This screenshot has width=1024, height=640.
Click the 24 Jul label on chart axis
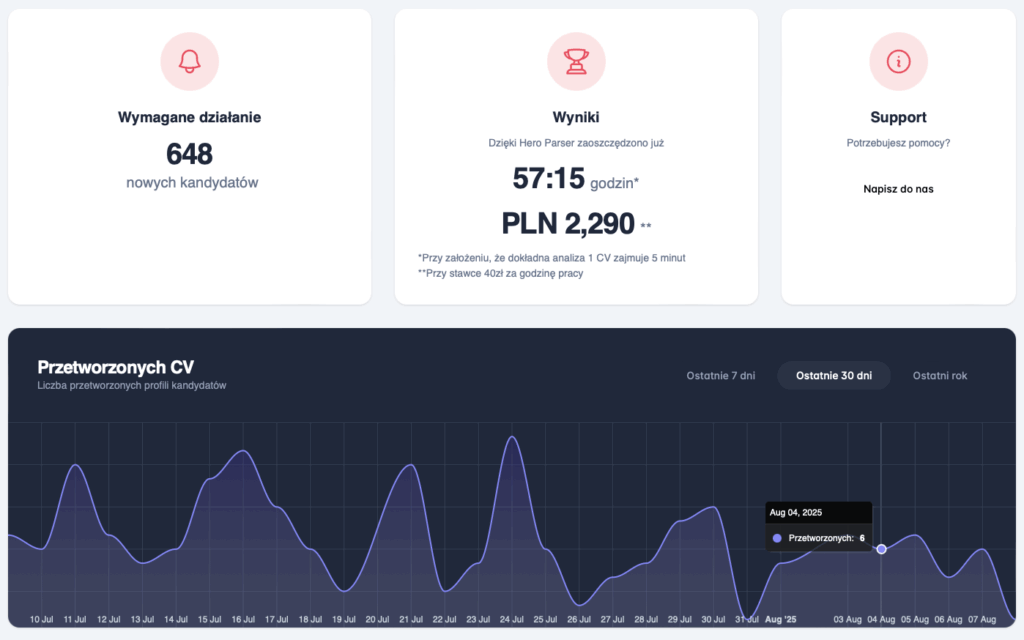(x=513, y=620)
